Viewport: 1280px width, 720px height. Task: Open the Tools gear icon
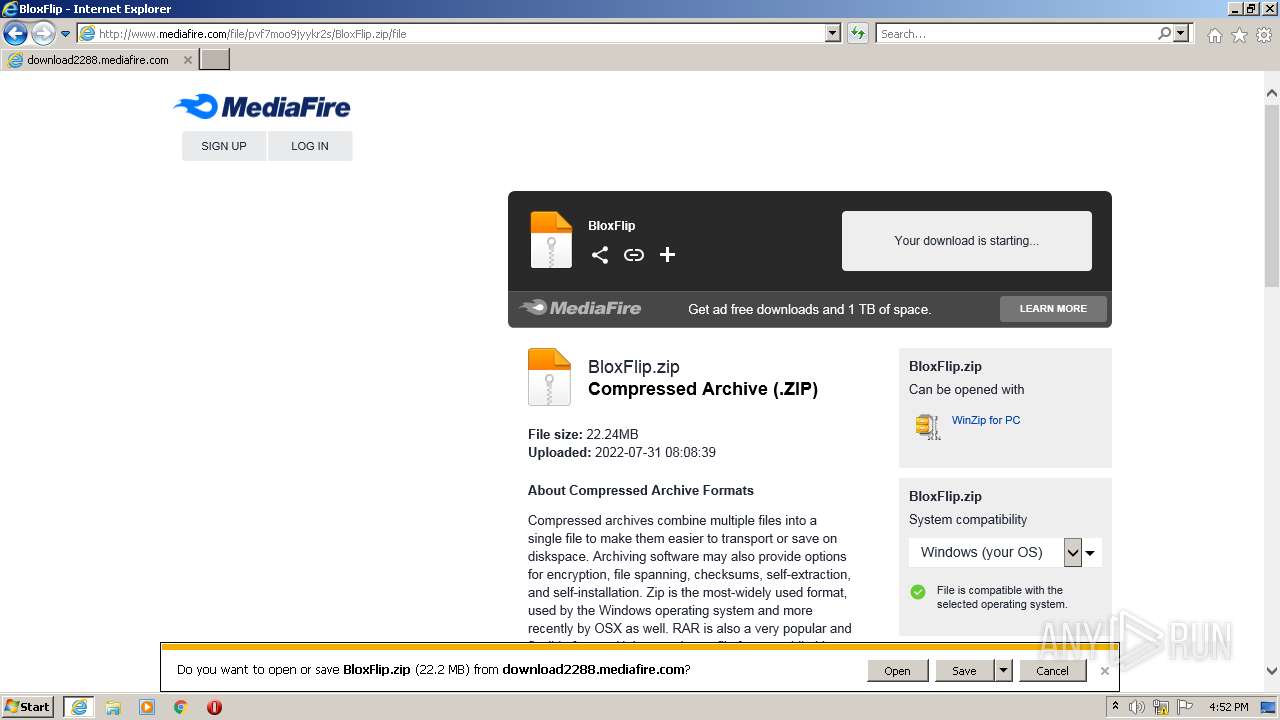tap(1264, 35)
